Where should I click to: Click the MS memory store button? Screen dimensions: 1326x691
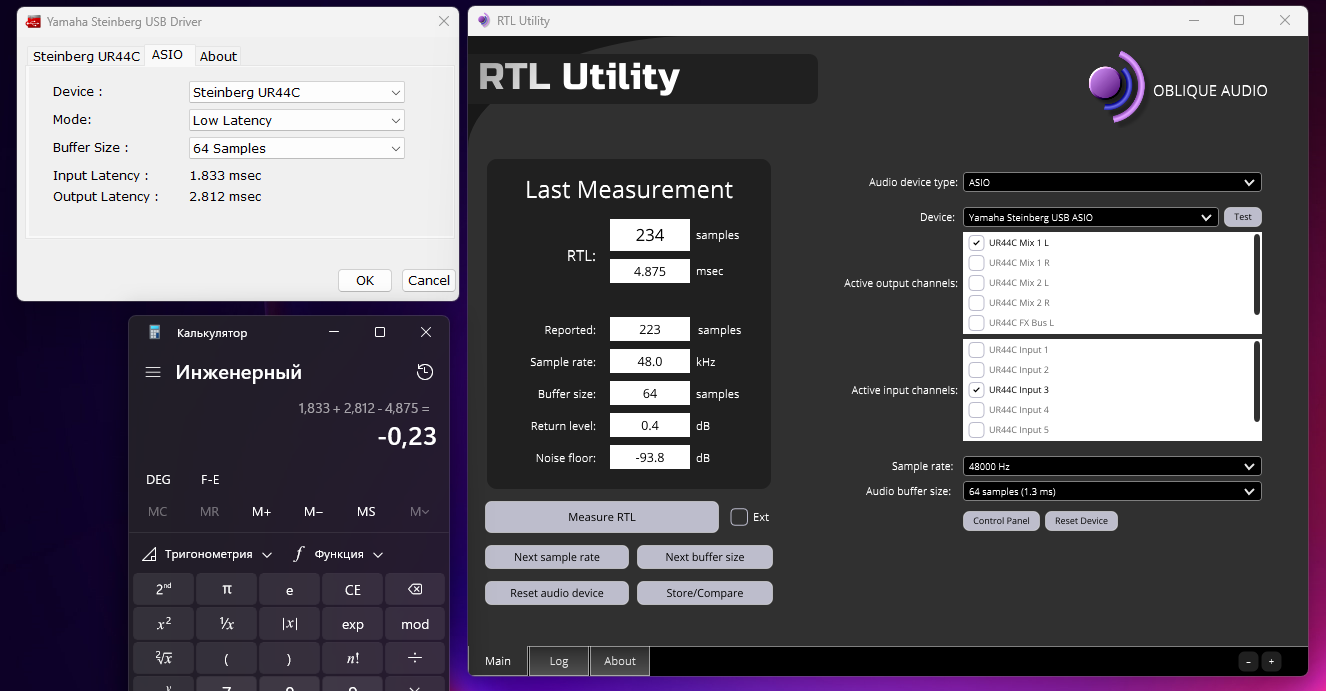[366, 511]
